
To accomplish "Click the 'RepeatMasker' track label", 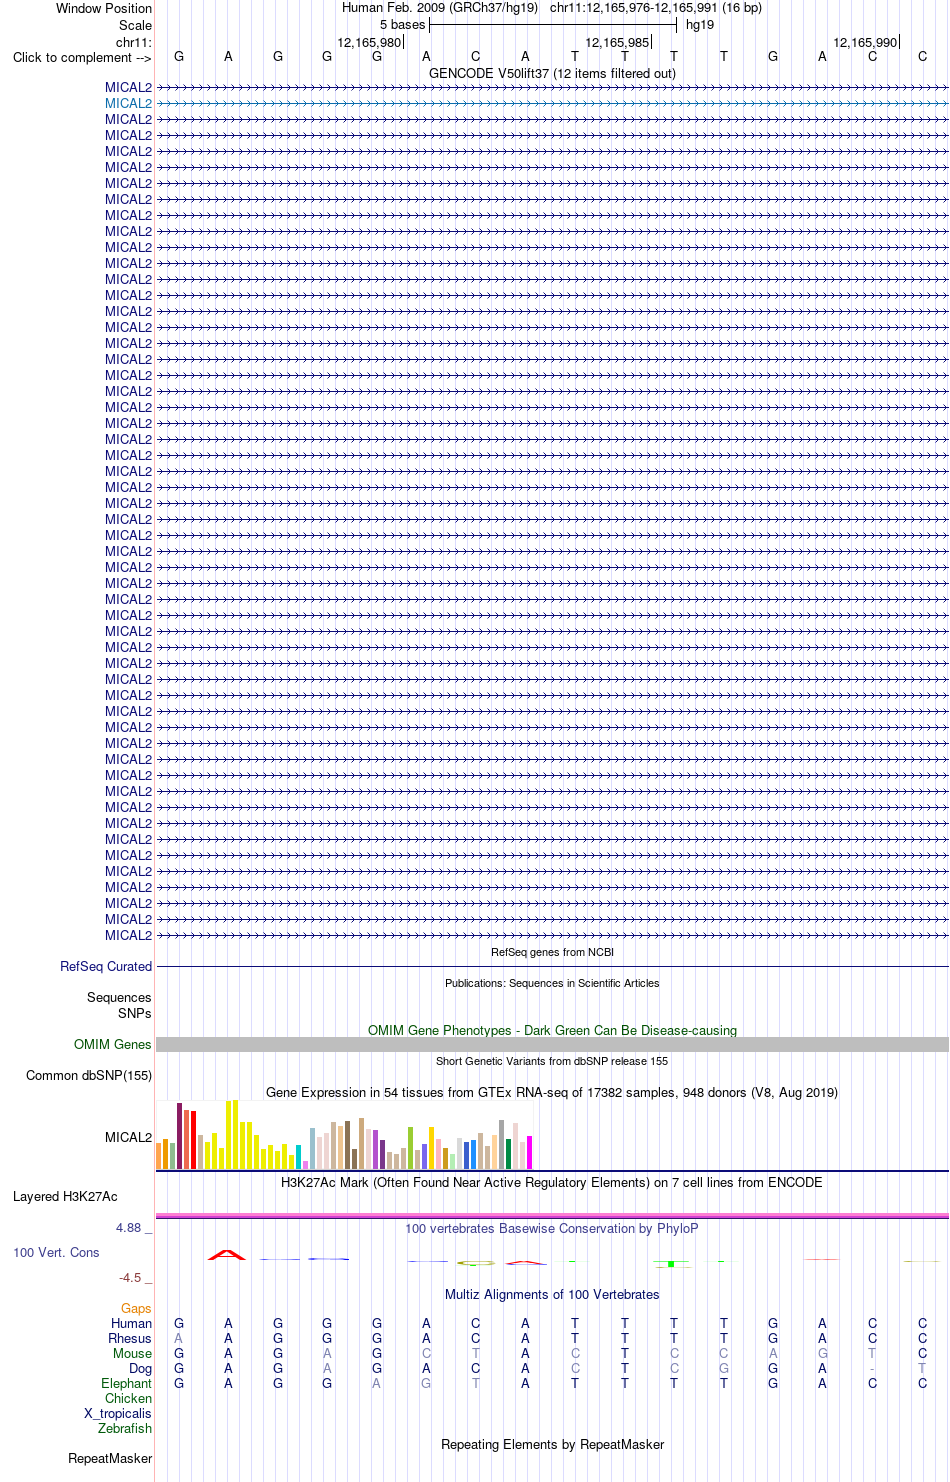I will [x=110, y=1458].
